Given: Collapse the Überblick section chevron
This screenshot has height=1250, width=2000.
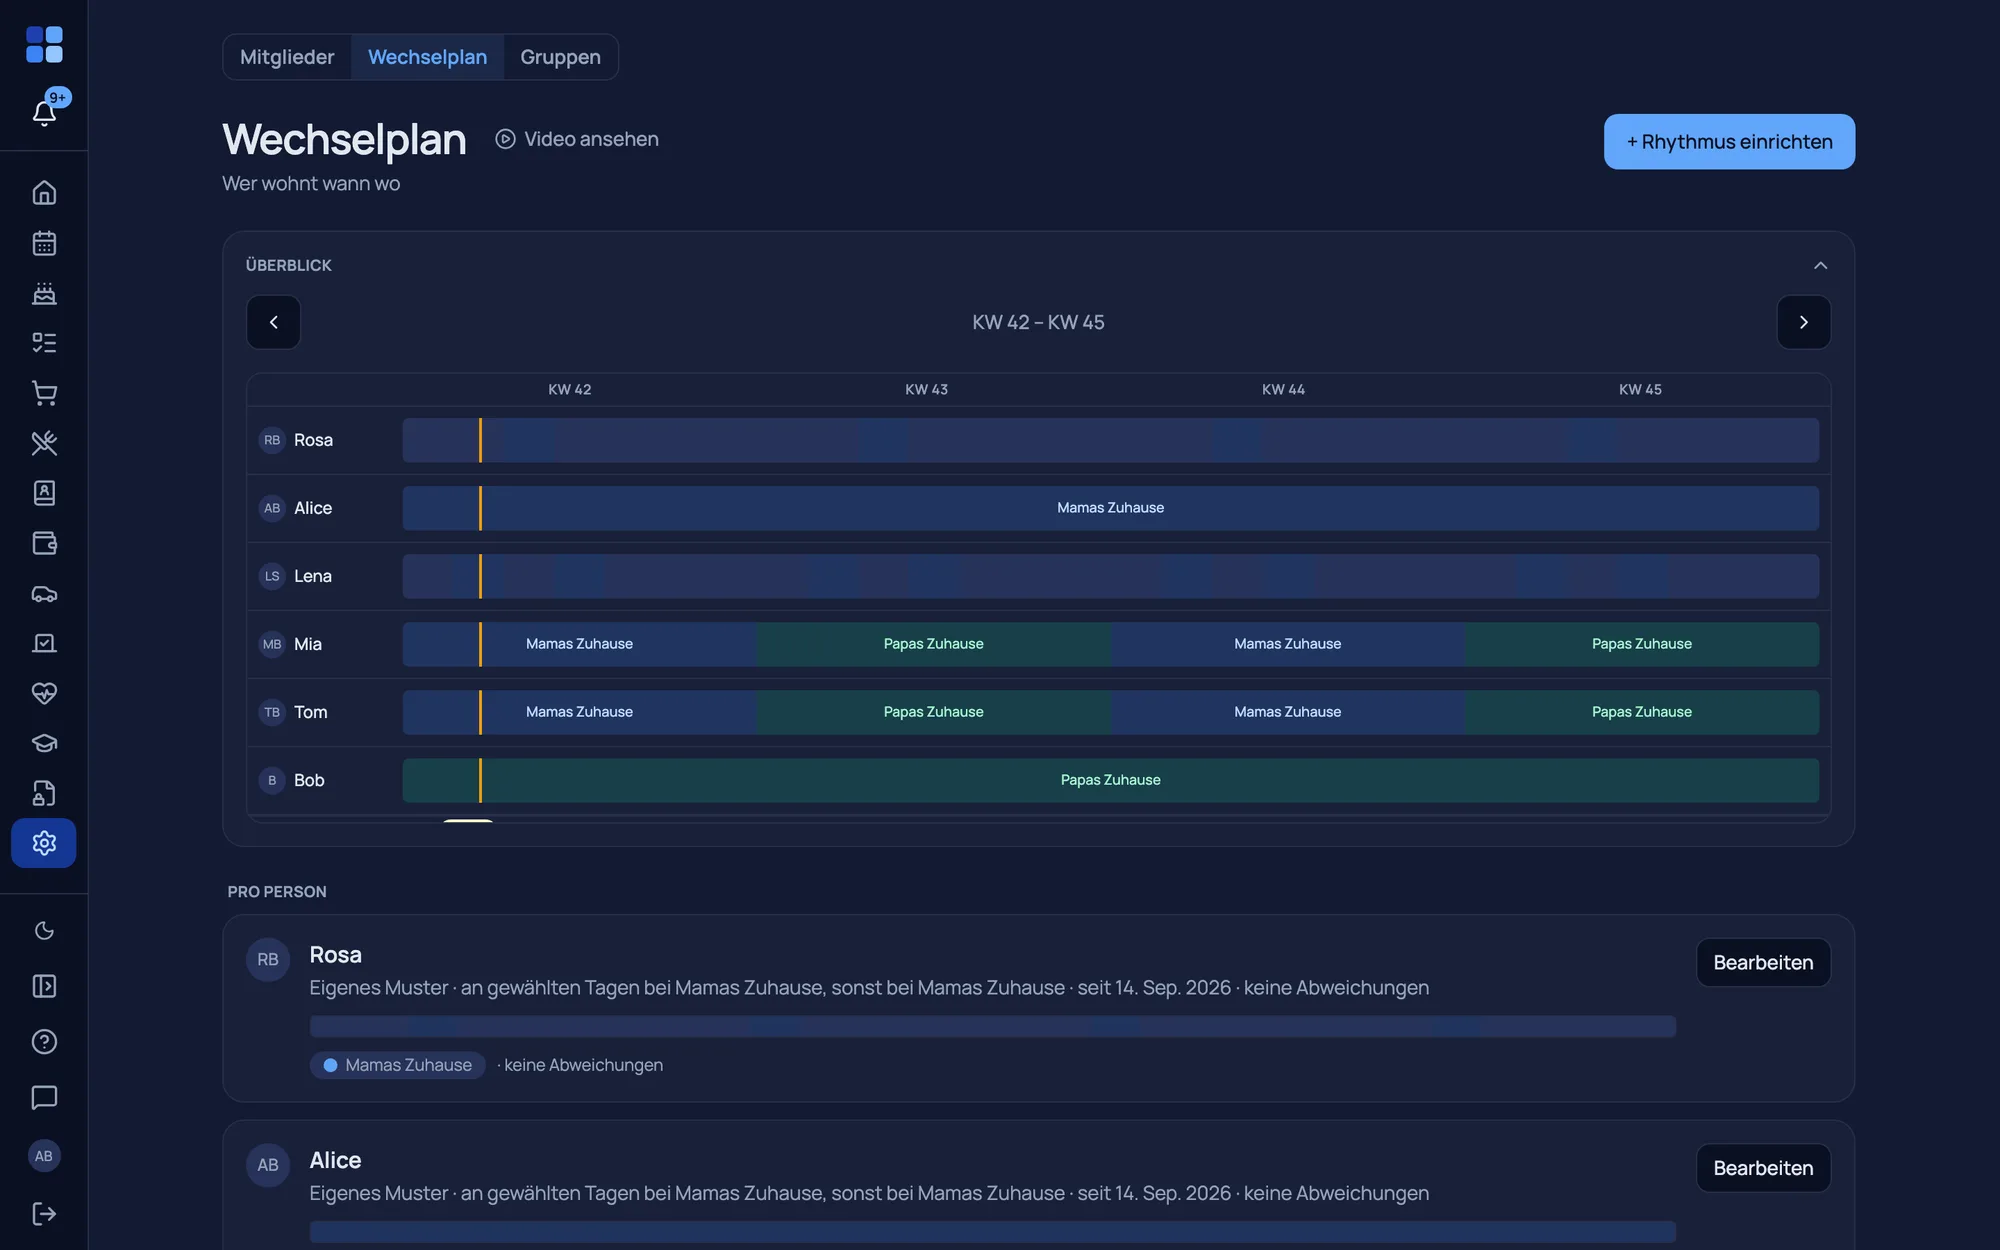Looking at the screenshot, I should [1820, 265].
